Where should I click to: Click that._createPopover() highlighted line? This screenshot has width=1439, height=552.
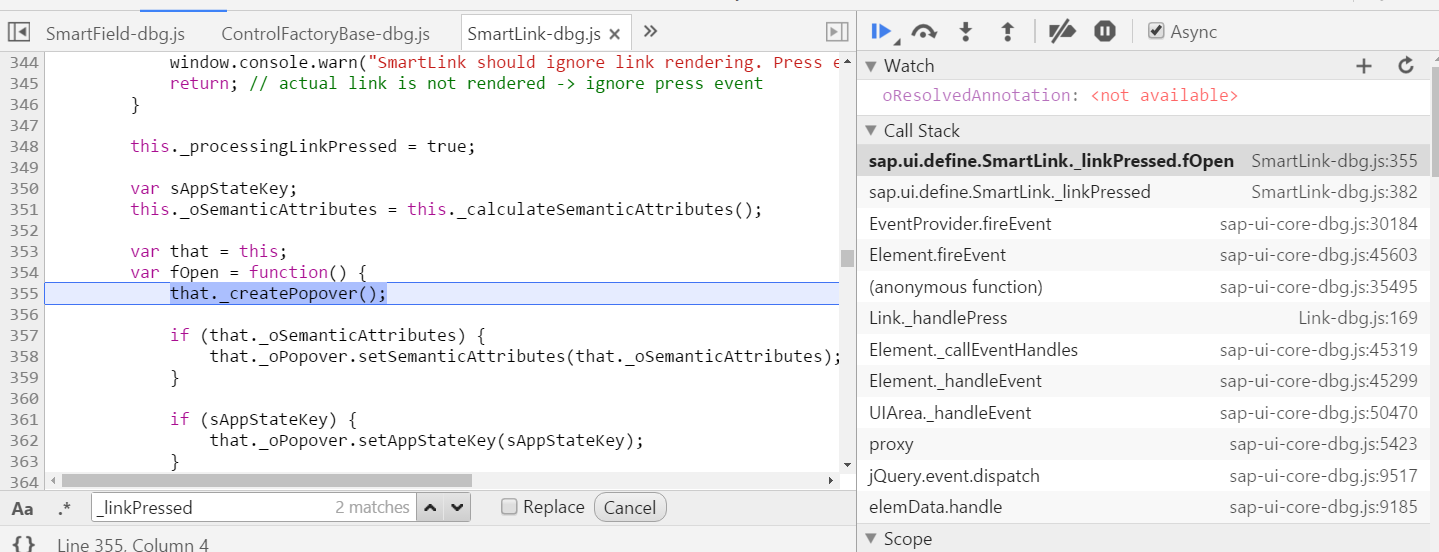(278, 293)
